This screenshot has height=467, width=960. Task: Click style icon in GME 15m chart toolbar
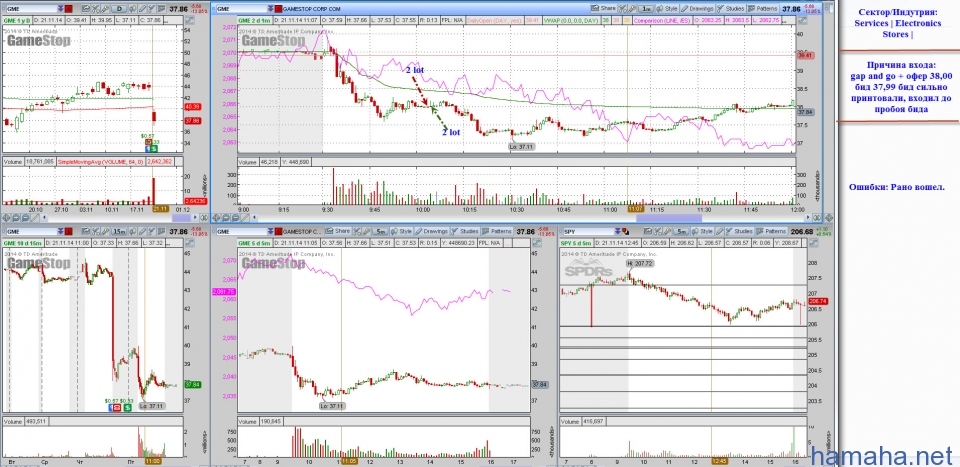tap(133, 231)
